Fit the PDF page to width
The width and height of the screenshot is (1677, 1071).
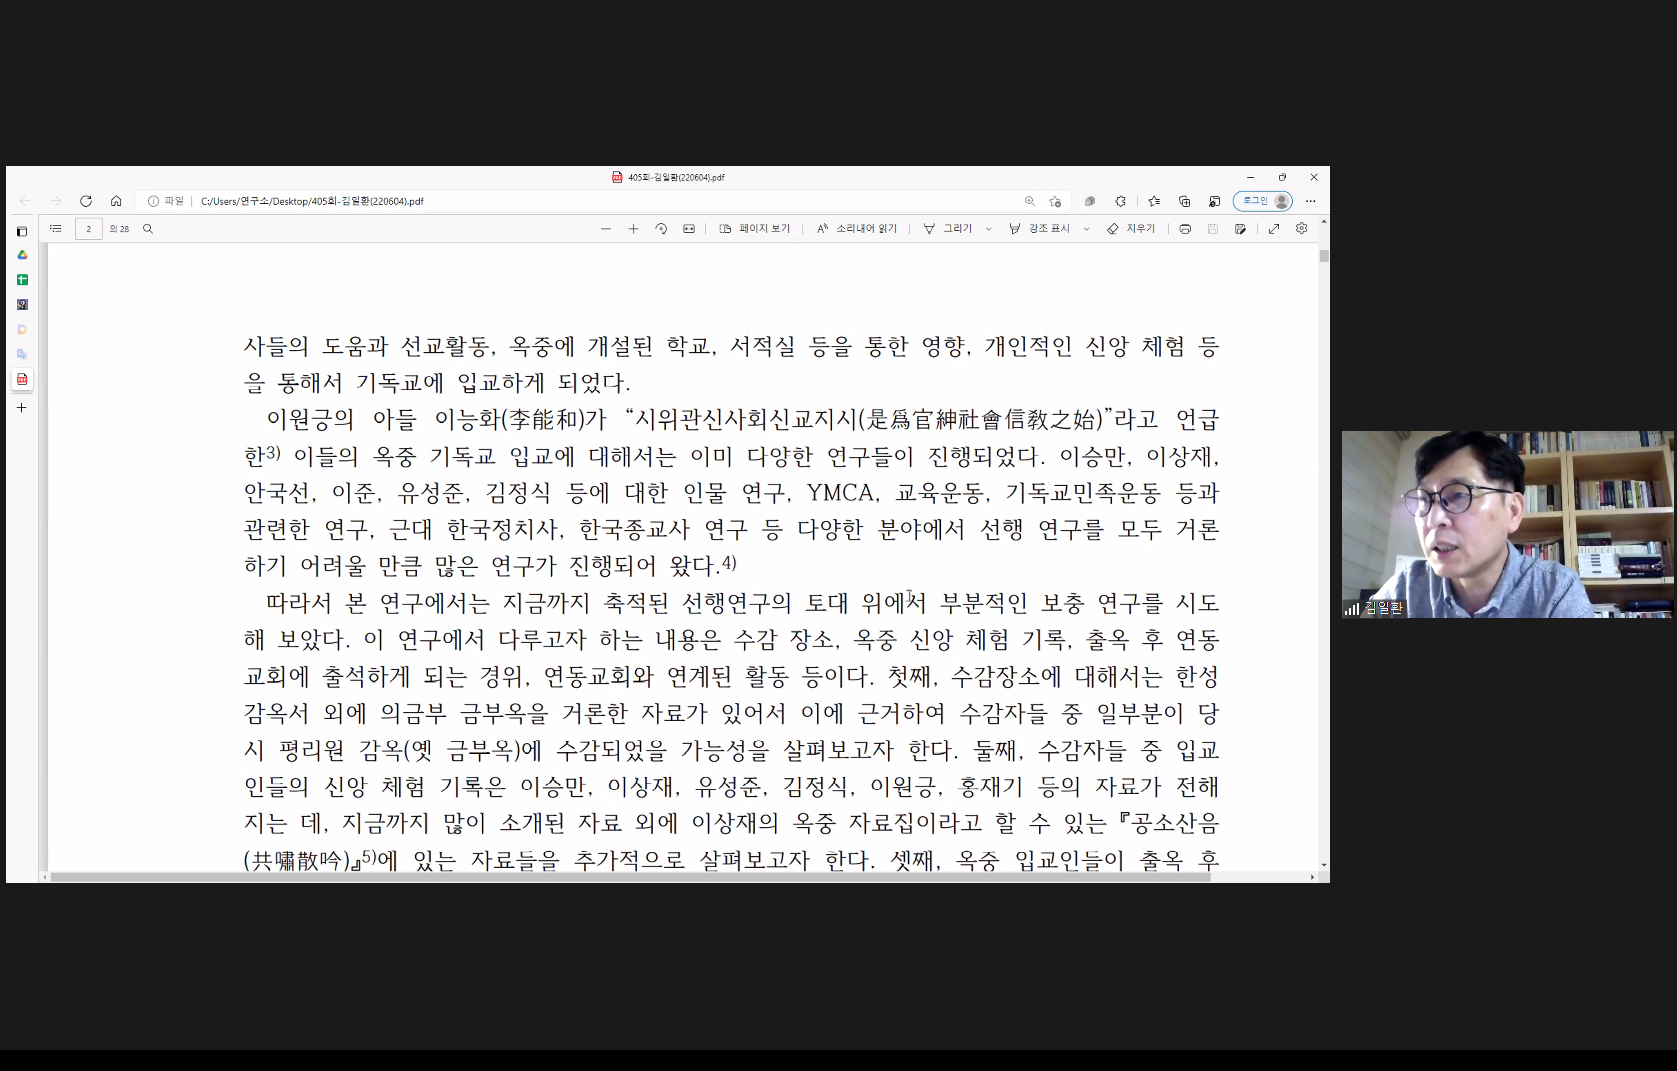689,229
